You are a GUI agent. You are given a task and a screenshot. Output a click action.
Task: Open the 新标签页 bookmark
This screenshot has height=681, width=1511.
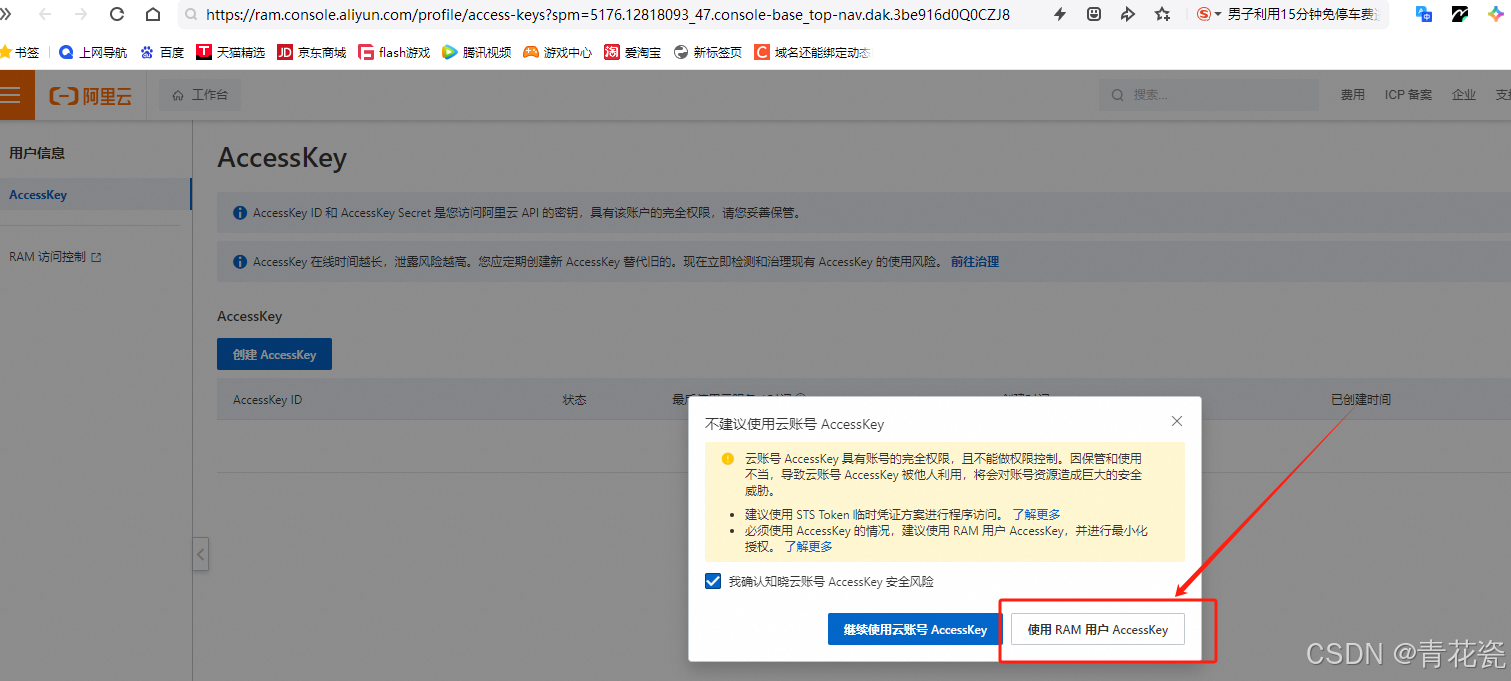click(708, 52)
